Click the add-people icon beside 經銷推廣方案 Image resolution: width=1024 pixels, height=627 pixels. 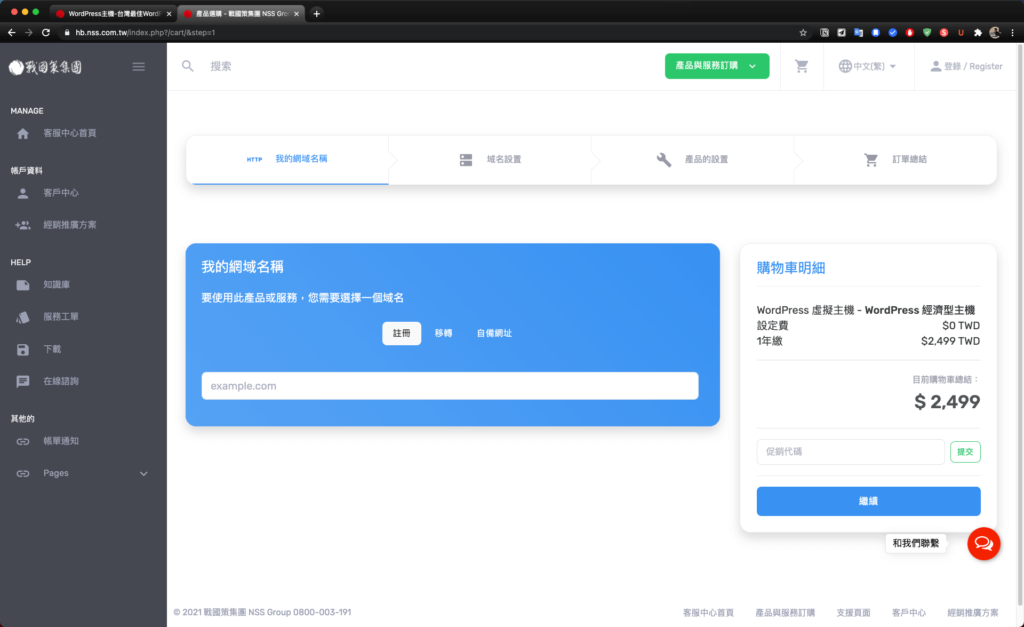click(23, 225)
